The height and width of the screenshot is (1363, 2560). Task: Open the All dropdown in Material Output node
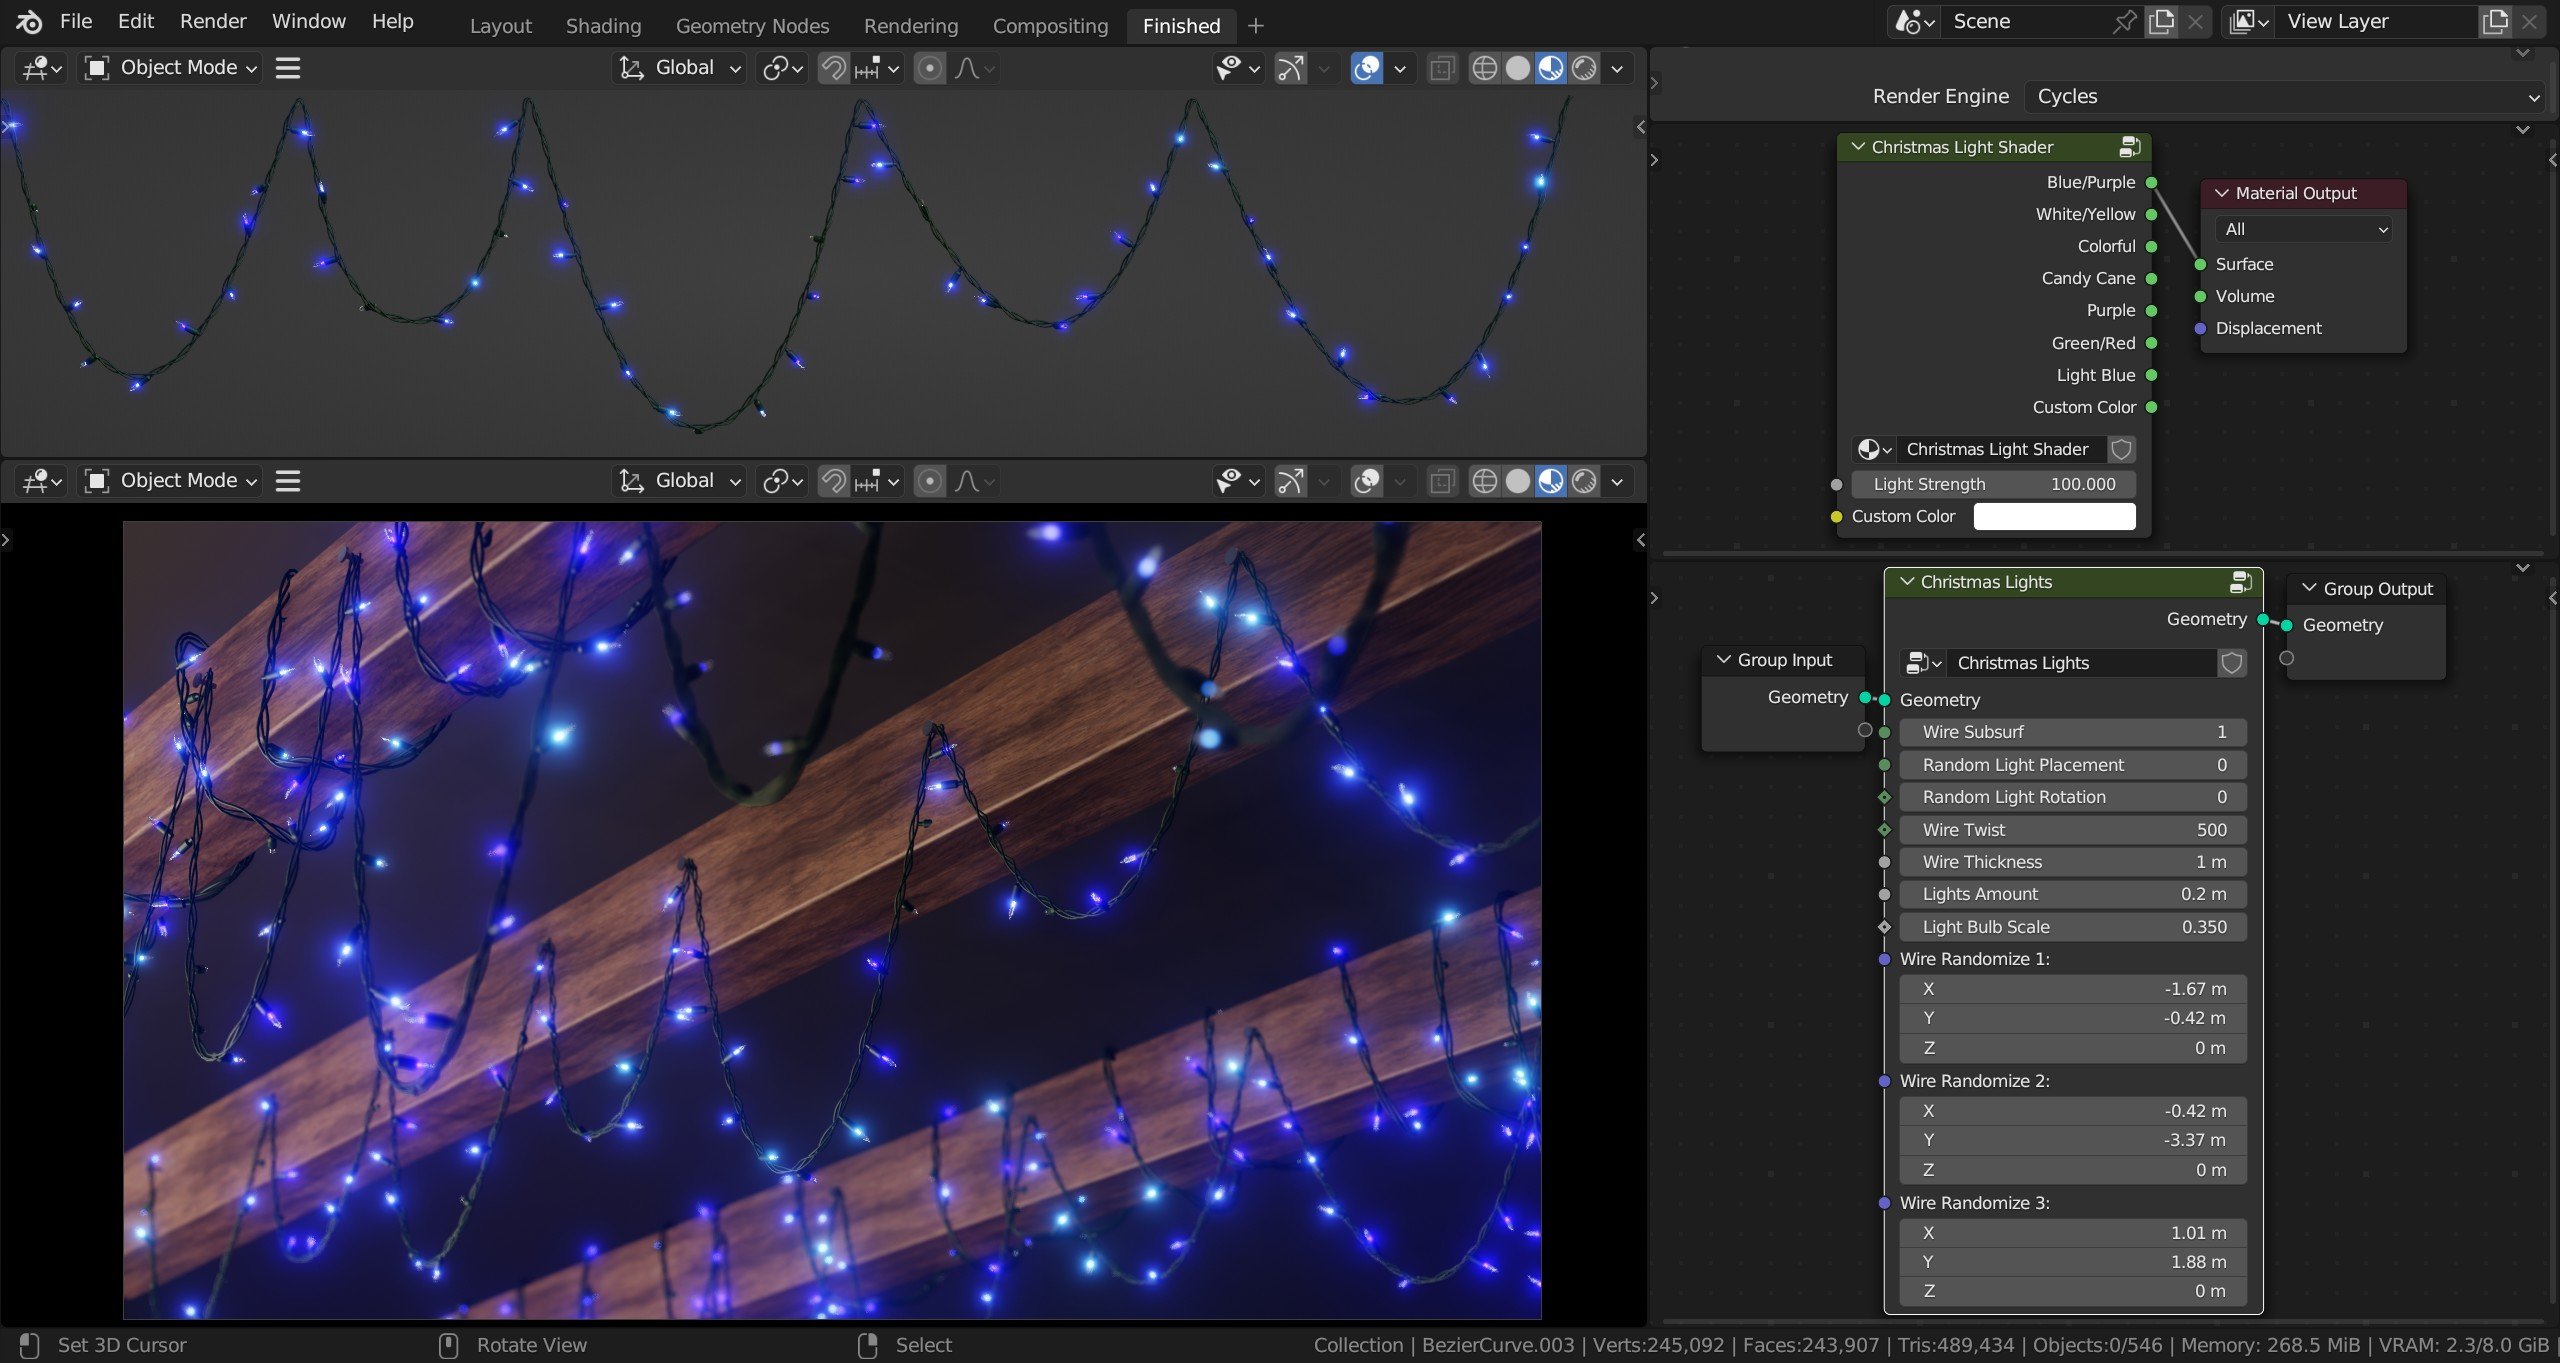tap(2302, 229)
